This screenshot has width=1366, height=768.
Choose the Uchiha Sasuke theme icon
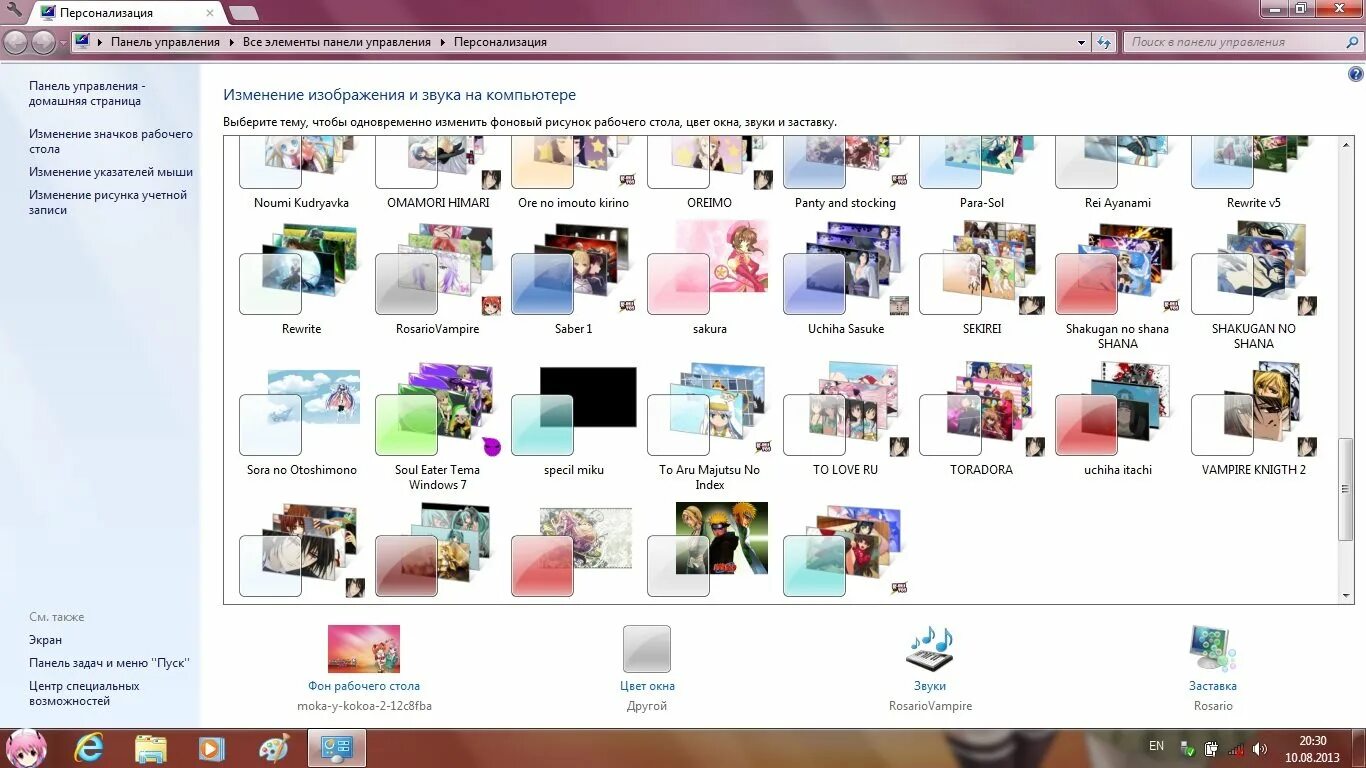coord(845,268)
